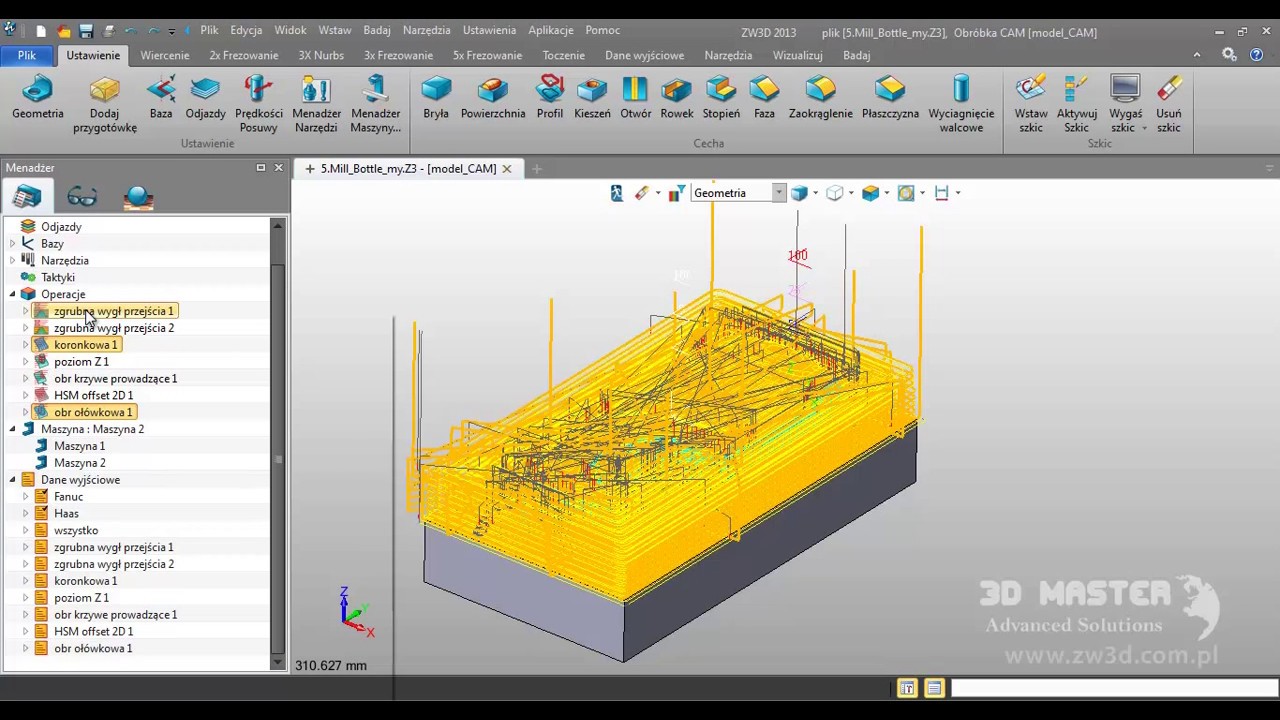This screenshot has height=720, width=1280.
Task: Choose the Zaokrąglenie fillet feature
Action: 820,98
